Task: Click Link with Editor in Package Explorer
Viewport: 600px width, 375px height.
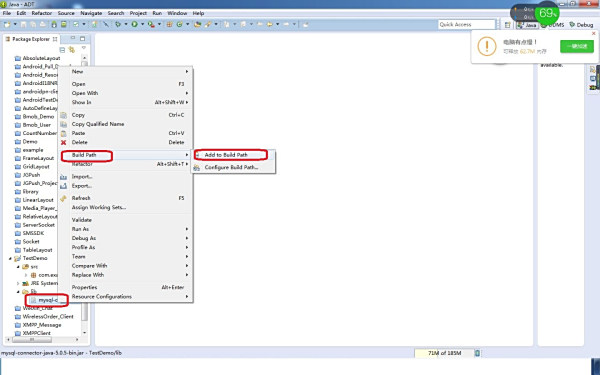Action: pos(72,50)
